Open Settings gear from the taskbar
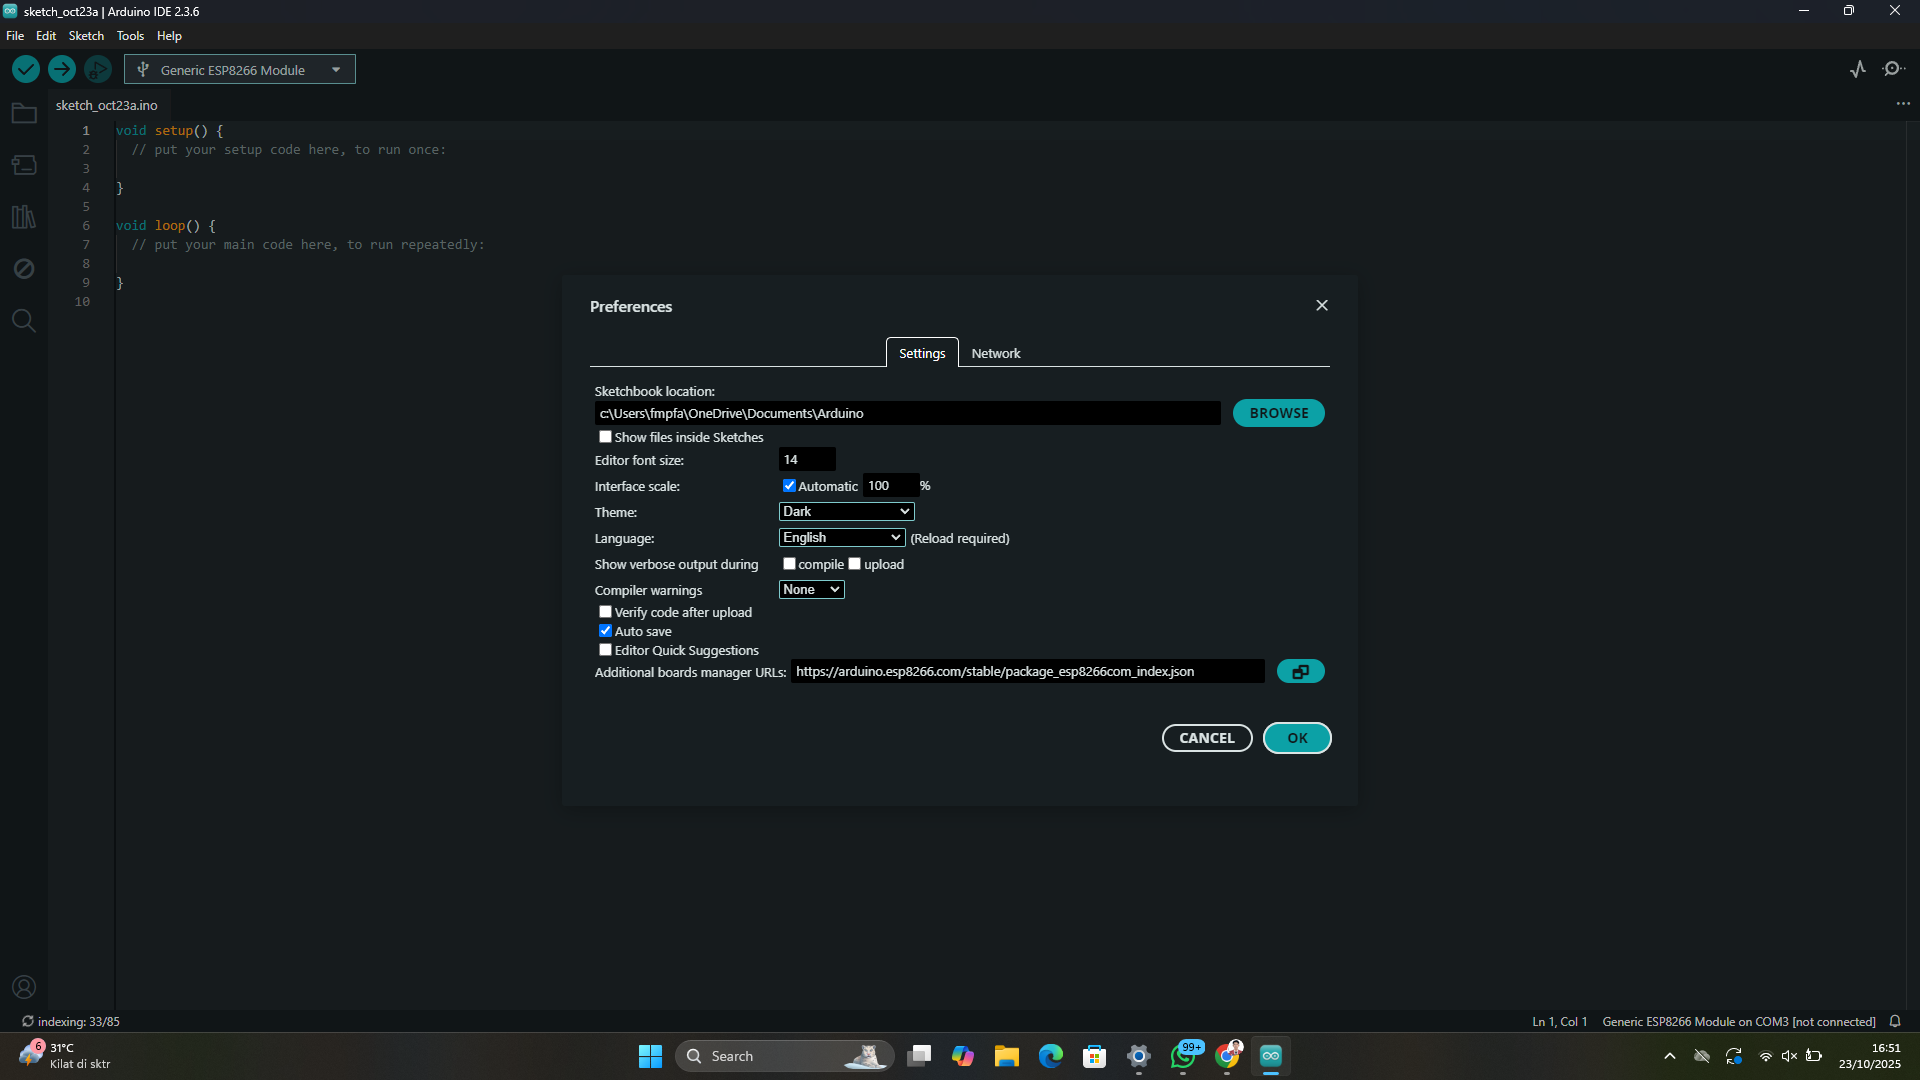 1139,1056
